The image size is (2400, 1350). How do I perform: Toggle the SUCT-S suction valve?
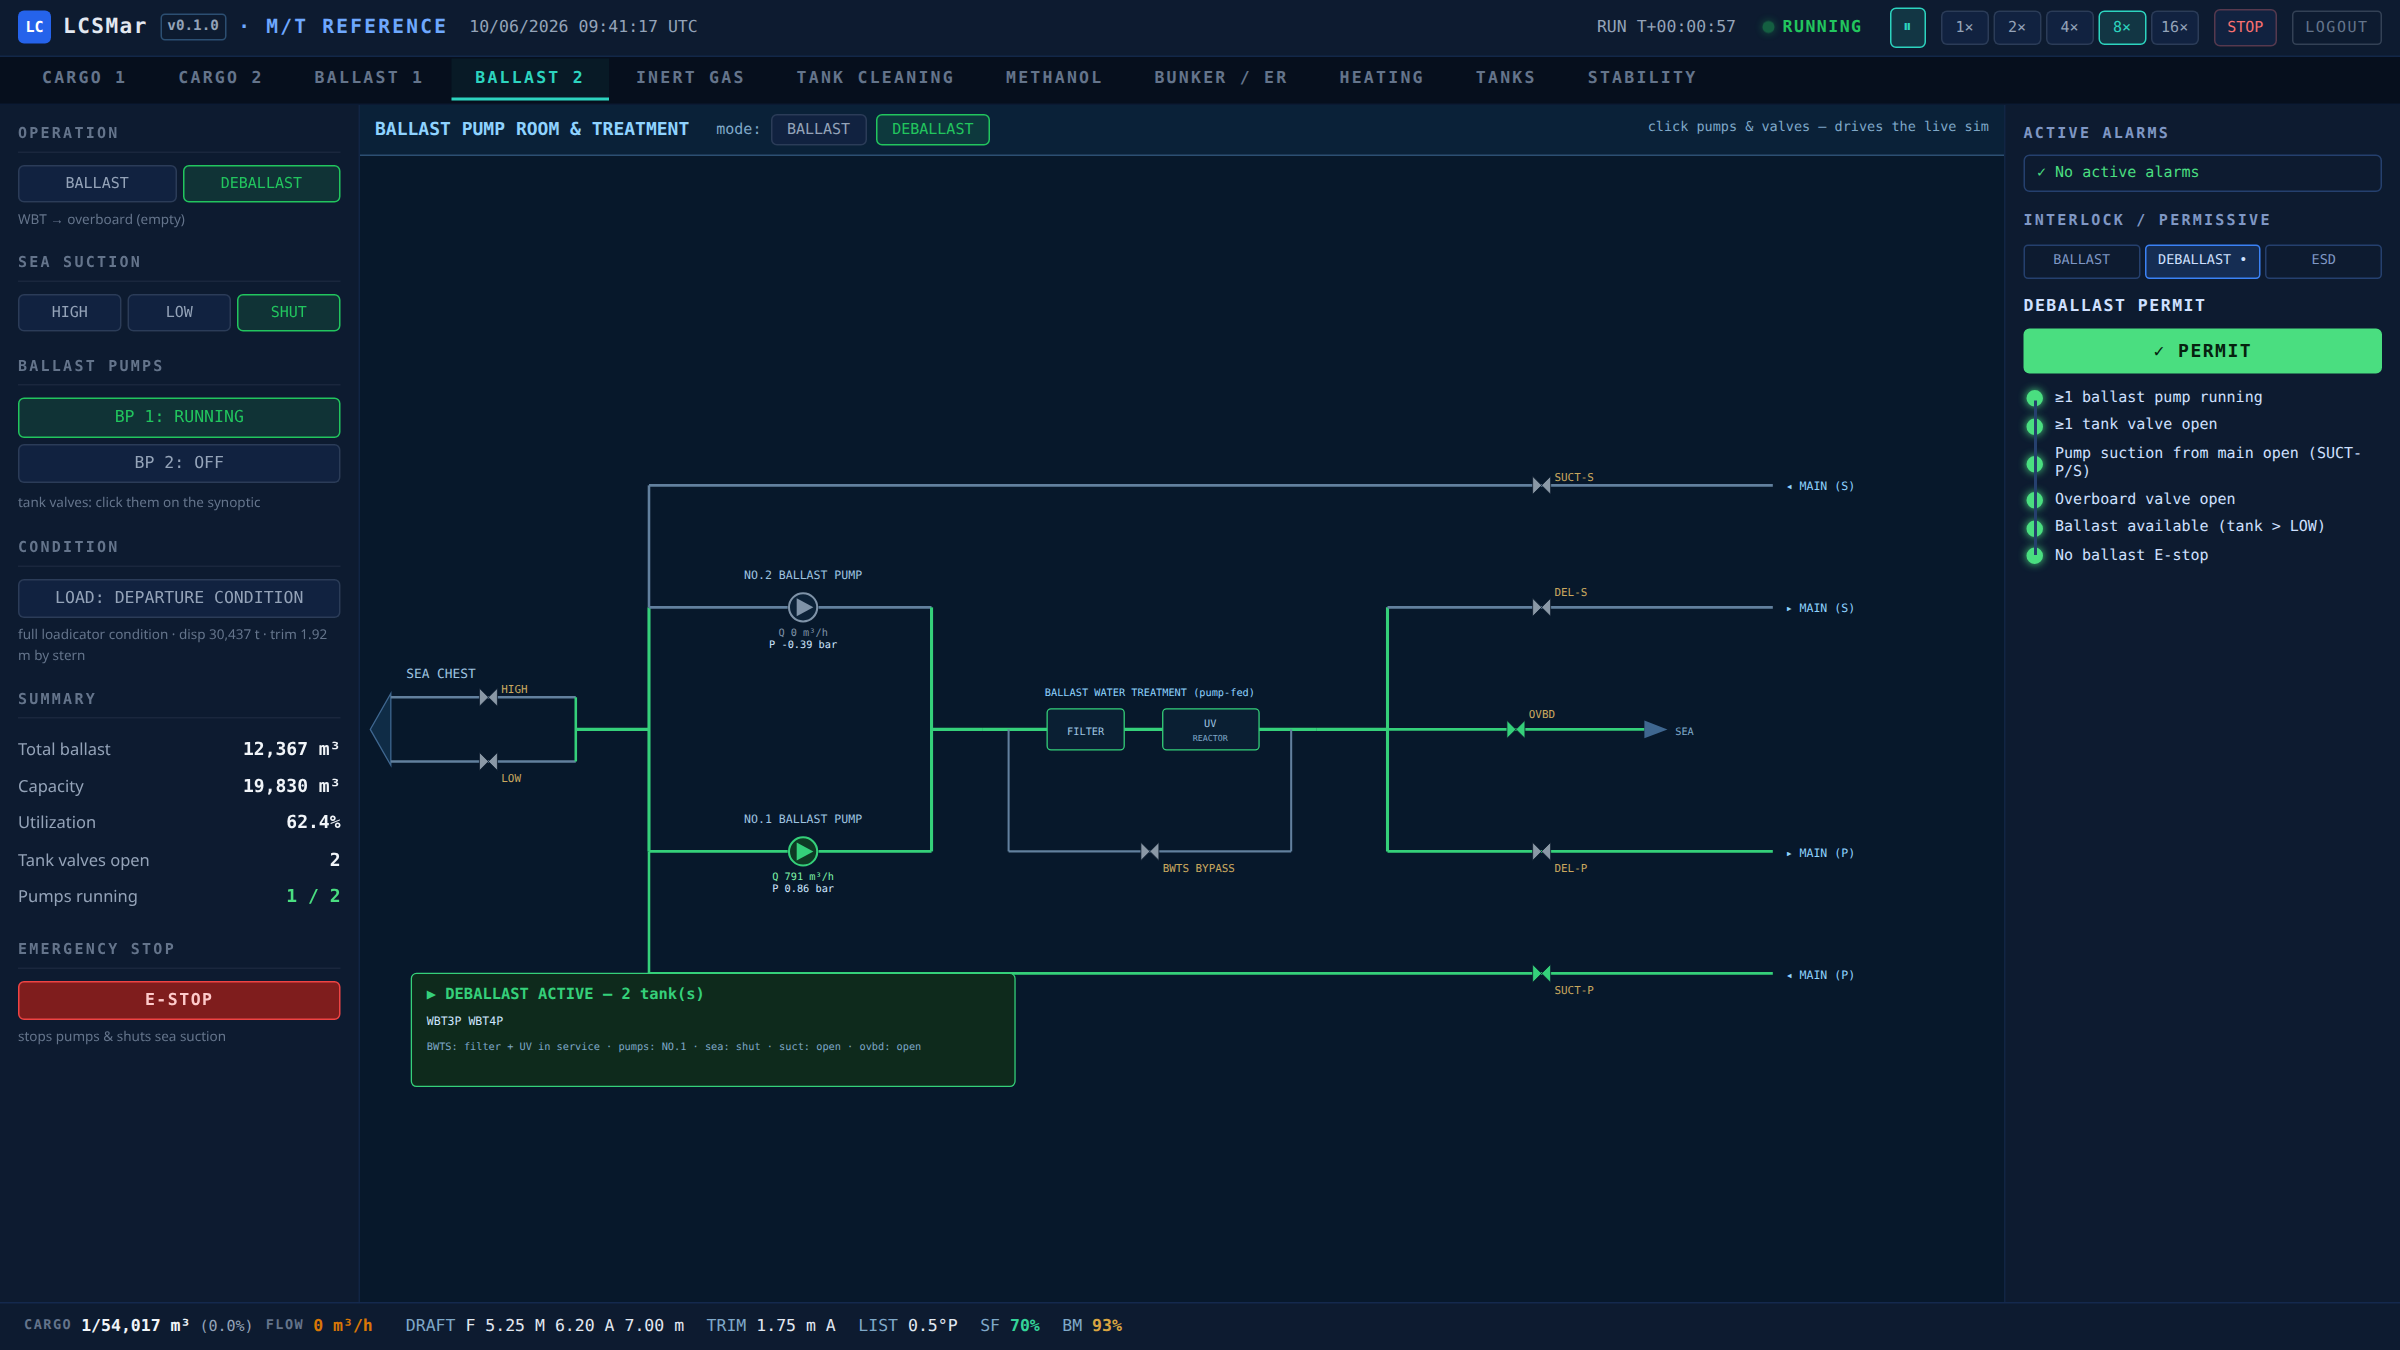[1542, 486]
